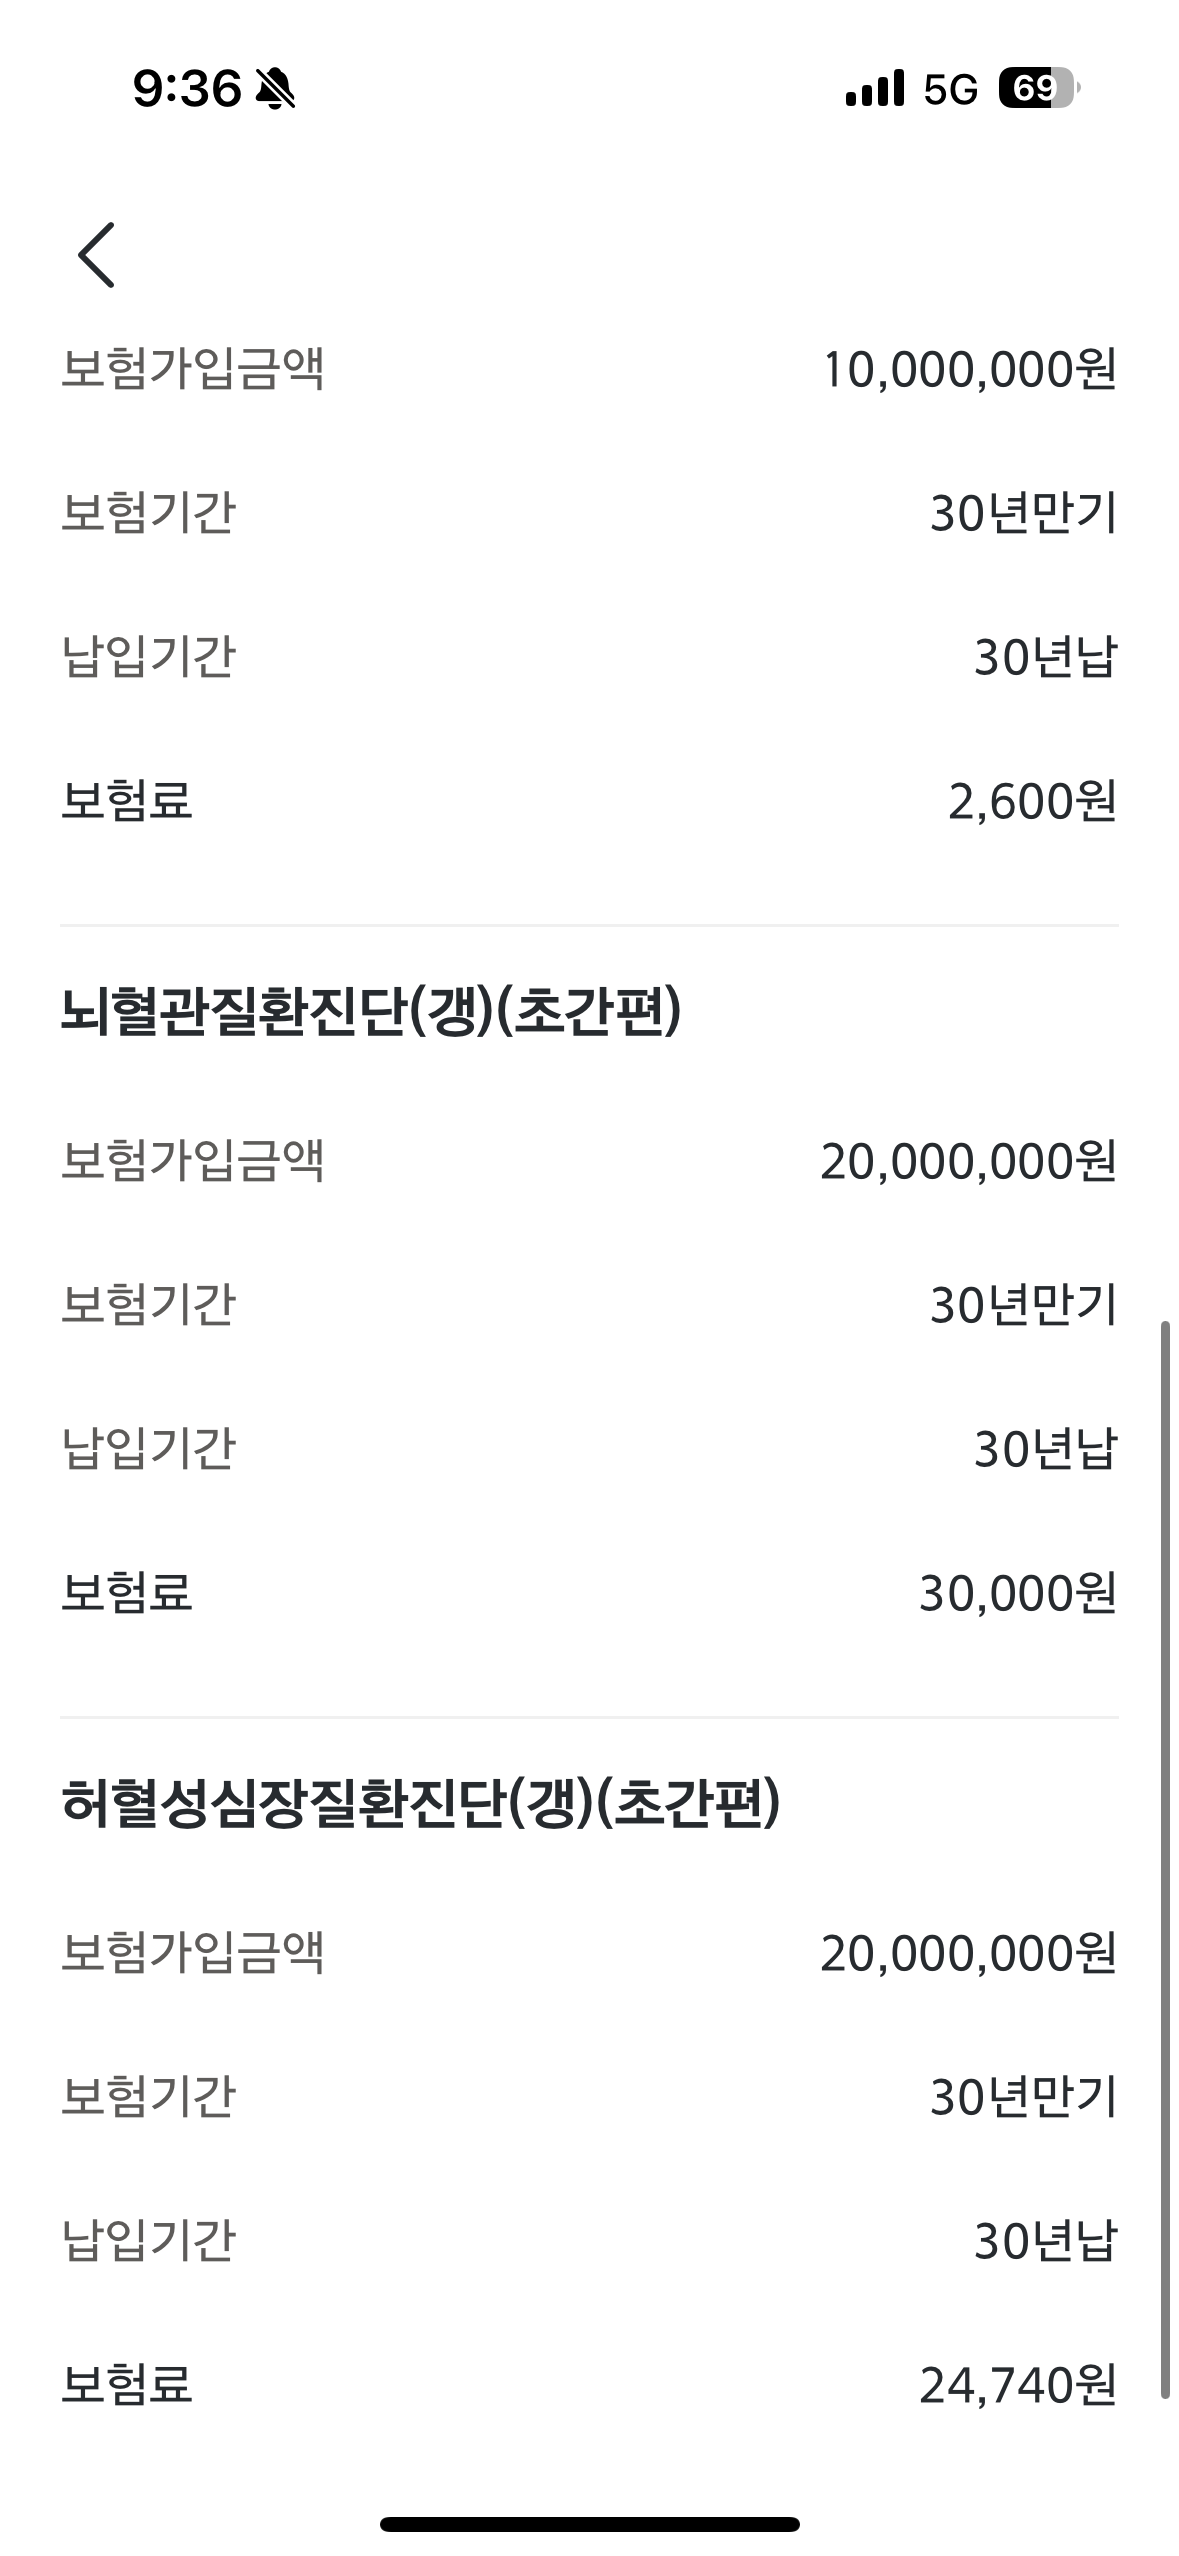Tap the battery level indicator
The width and height of the screenshot is (1179, 2556).
[x=1037, y=89]
